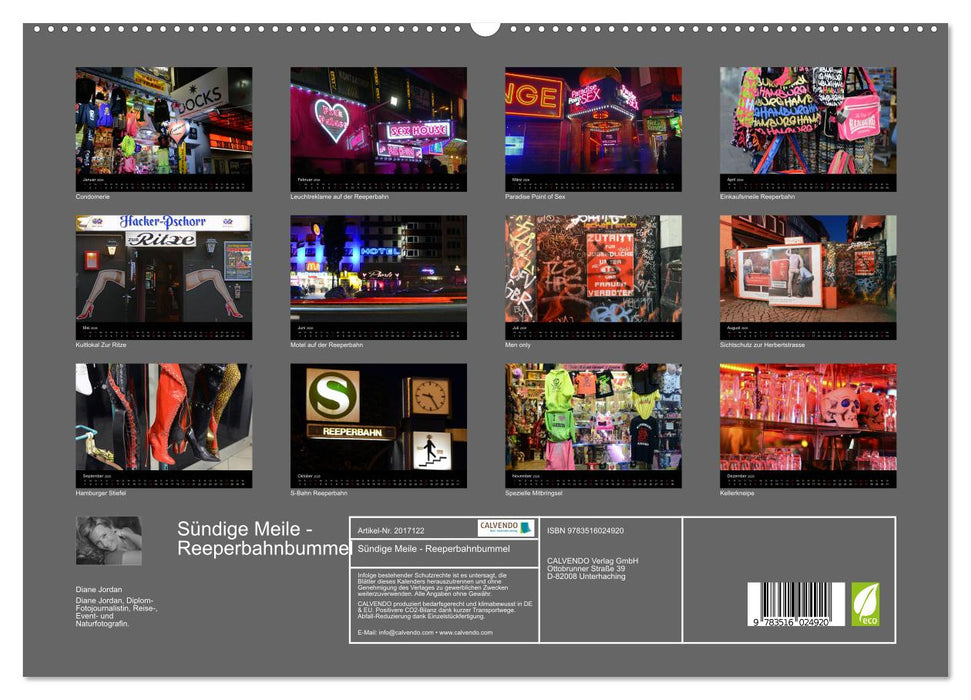Open the Paradise Point of Sex image
971x700 pixels.
pos(593,122)
